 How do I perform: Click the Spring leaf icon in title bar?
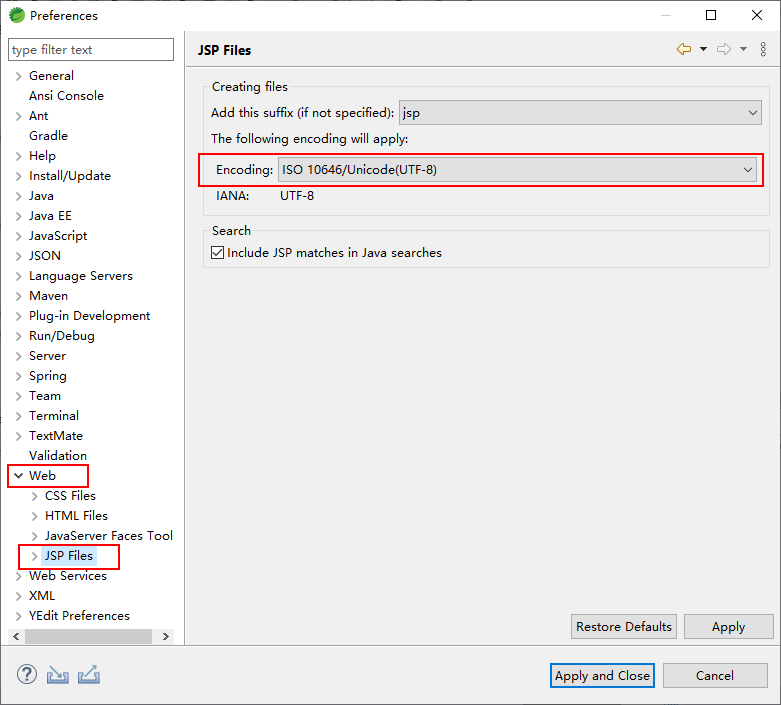coord(17,15)
